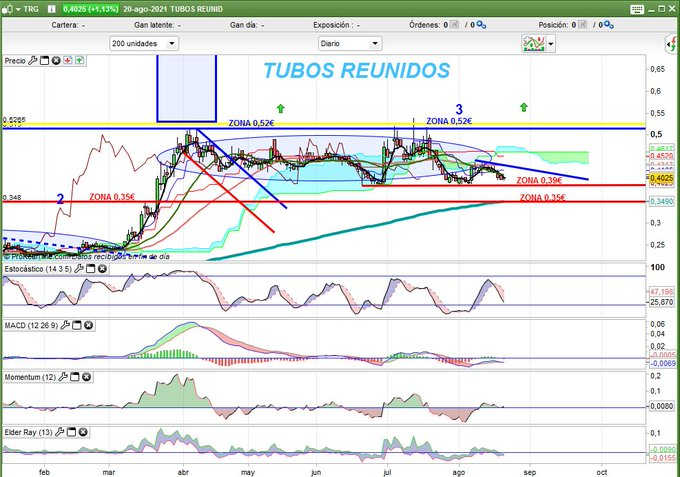Open the Órdenes settings gears icon

(x=481, y=25)
